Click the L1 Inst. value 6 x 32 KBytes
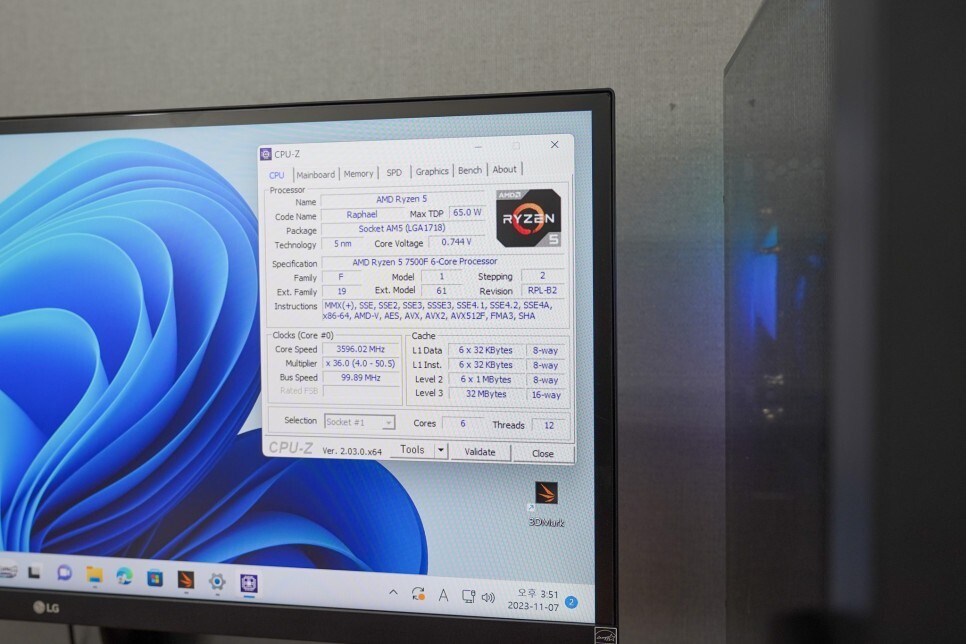This screenshot has width=966, height=644. coord(485,365)
